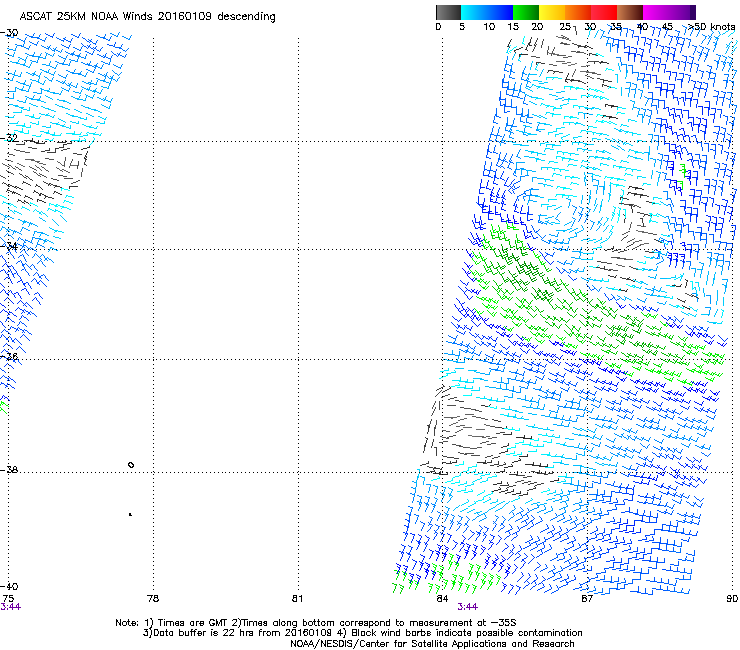The image size is (740, 650).
Task: Click the ">50 knots" legend label
Action: pos(712,26)
